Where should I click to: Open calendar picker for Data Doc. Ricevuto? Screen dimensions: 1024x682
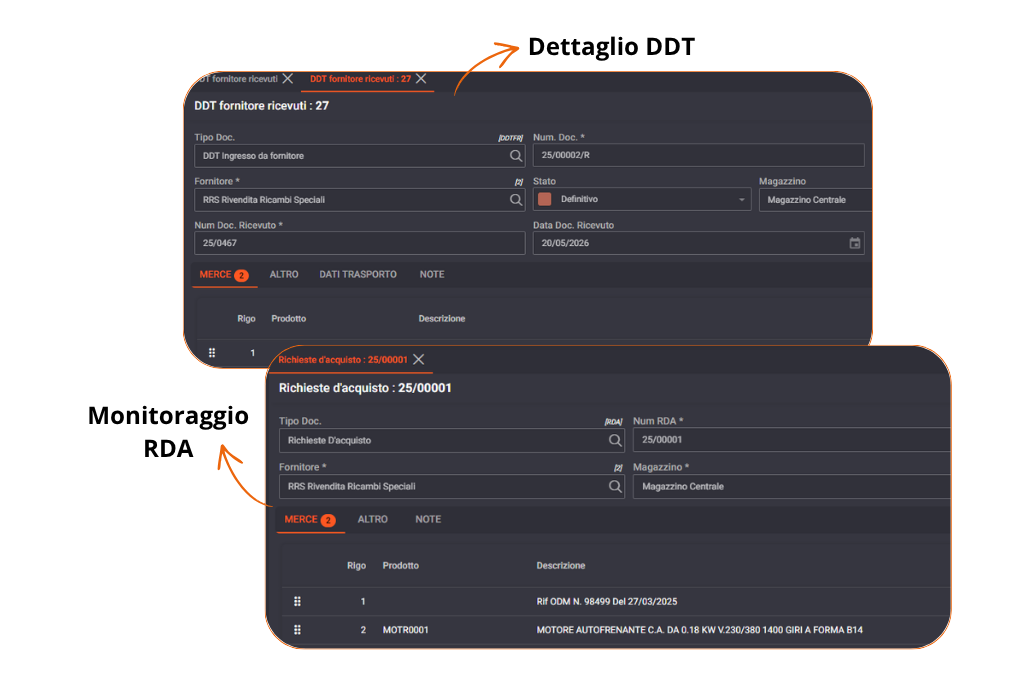854,243
